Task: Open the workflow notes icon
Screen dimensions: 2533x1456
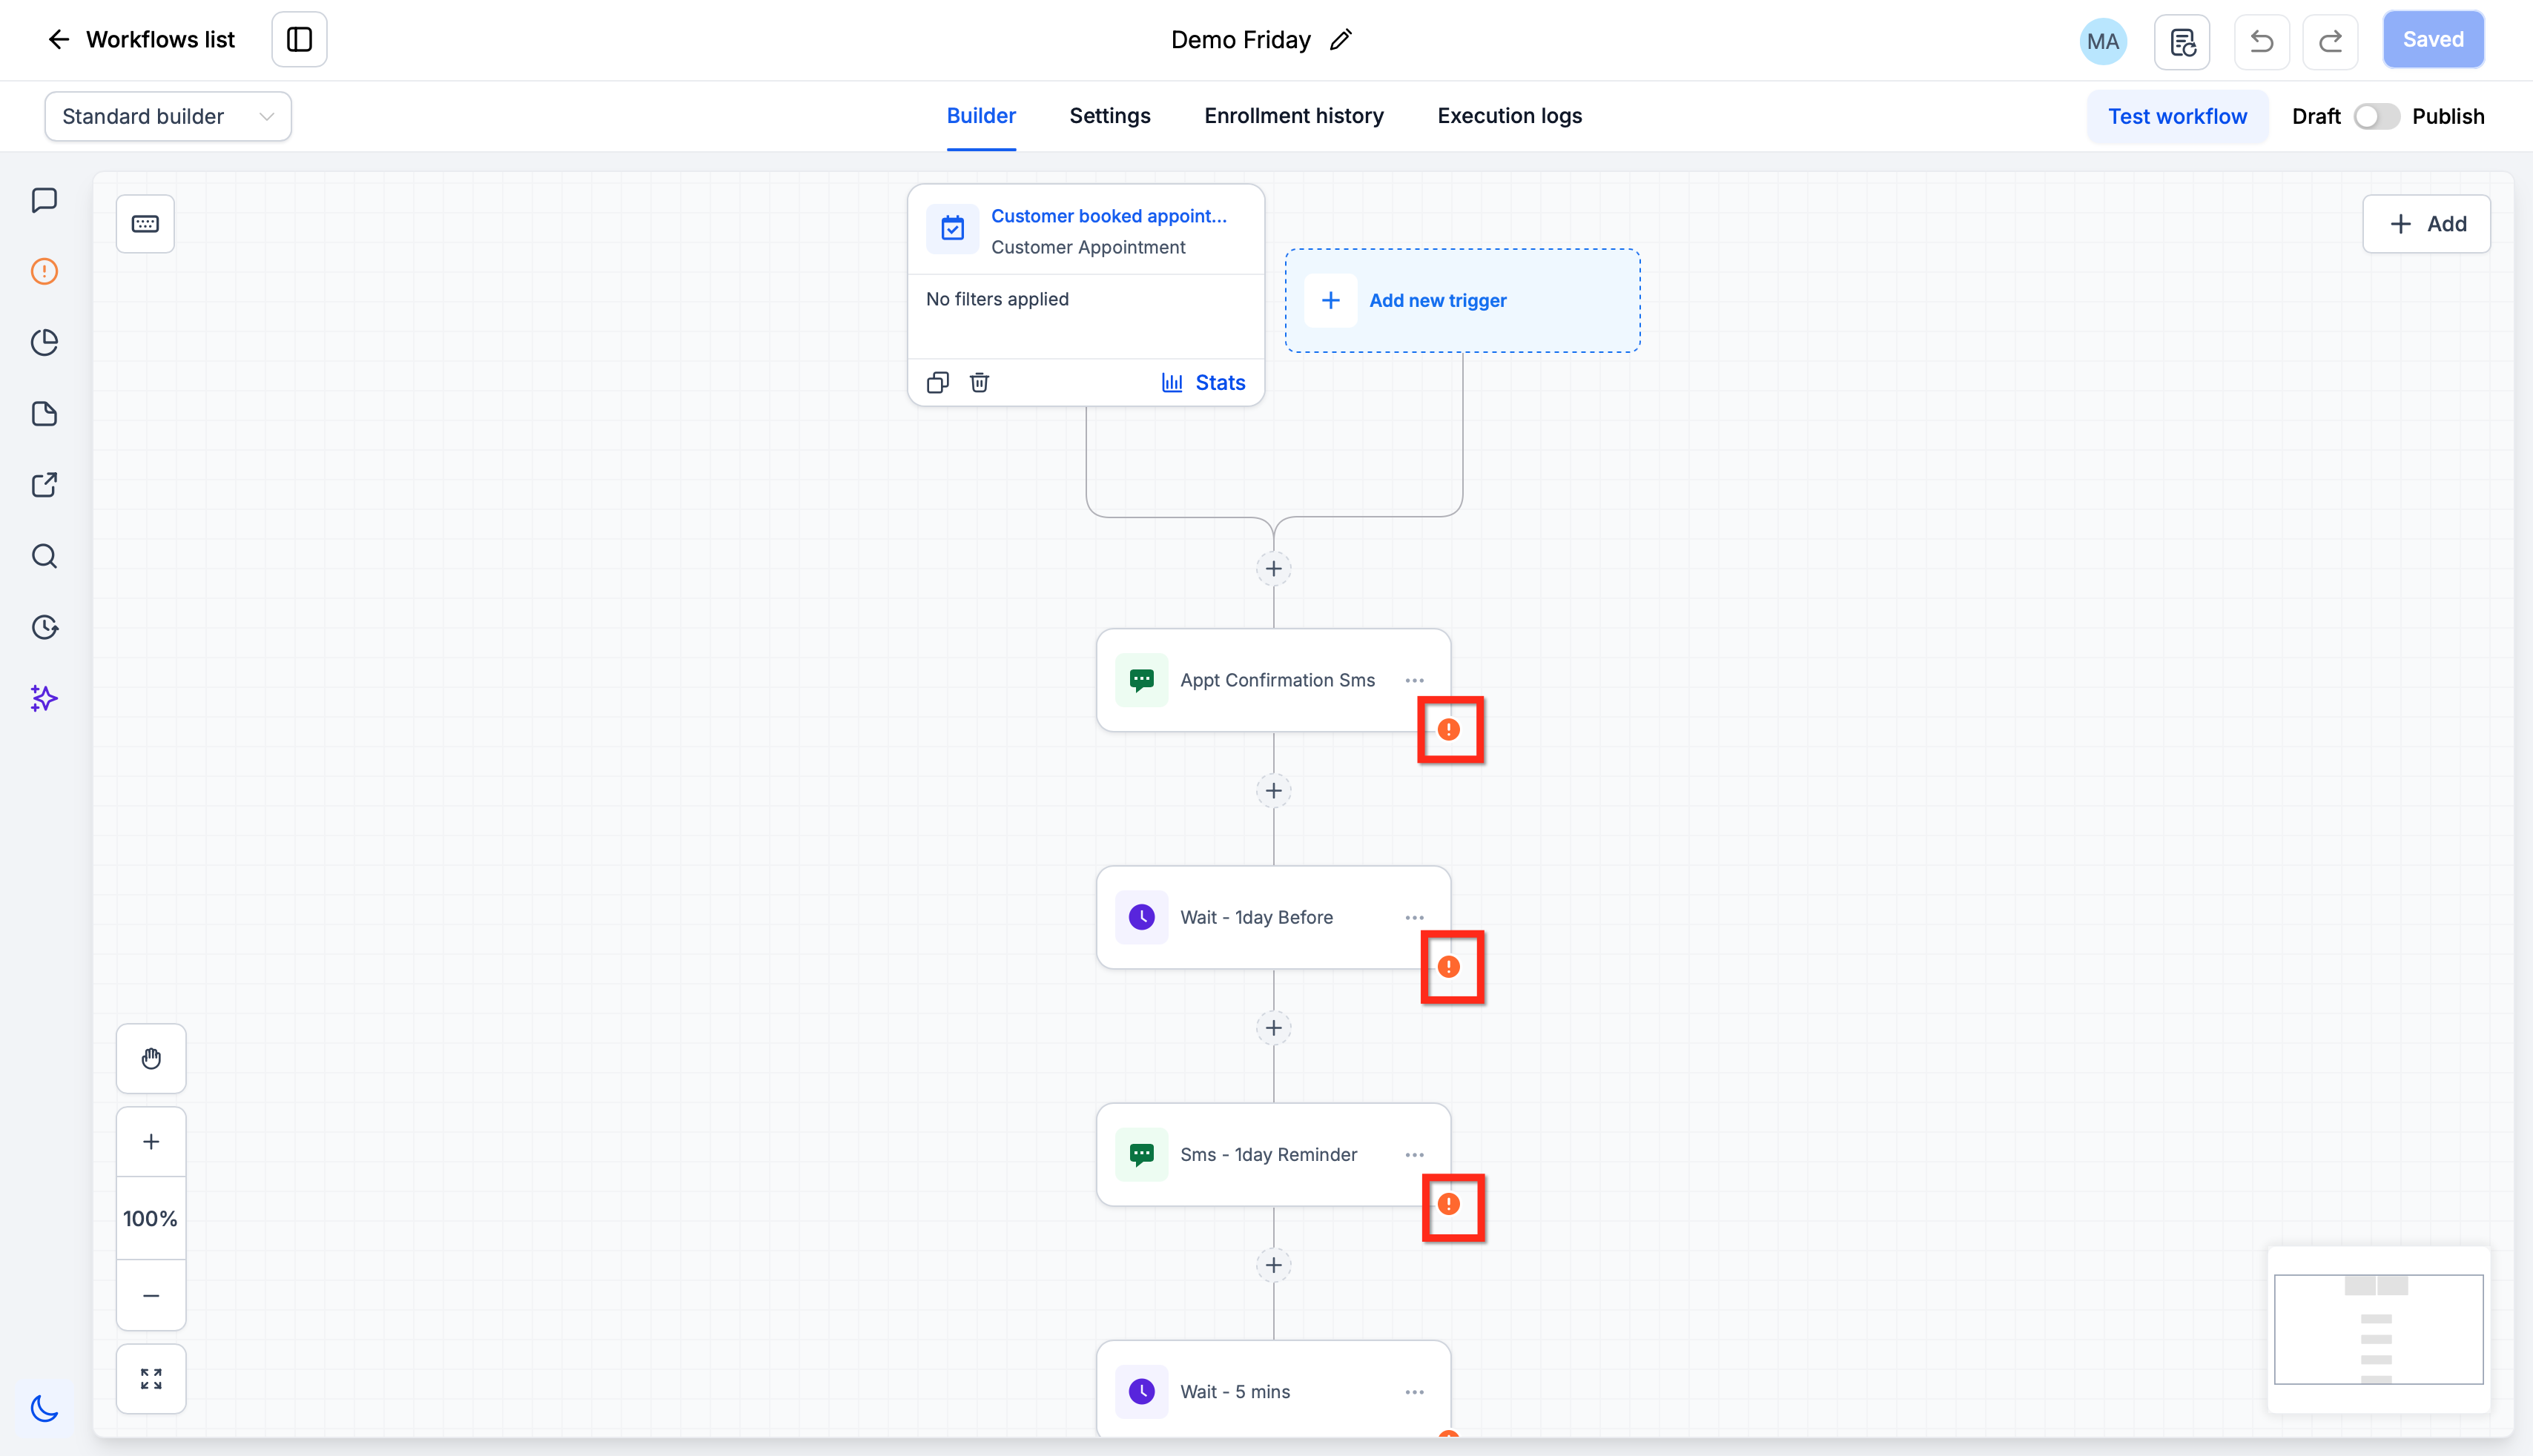Action: (2182, 41)
